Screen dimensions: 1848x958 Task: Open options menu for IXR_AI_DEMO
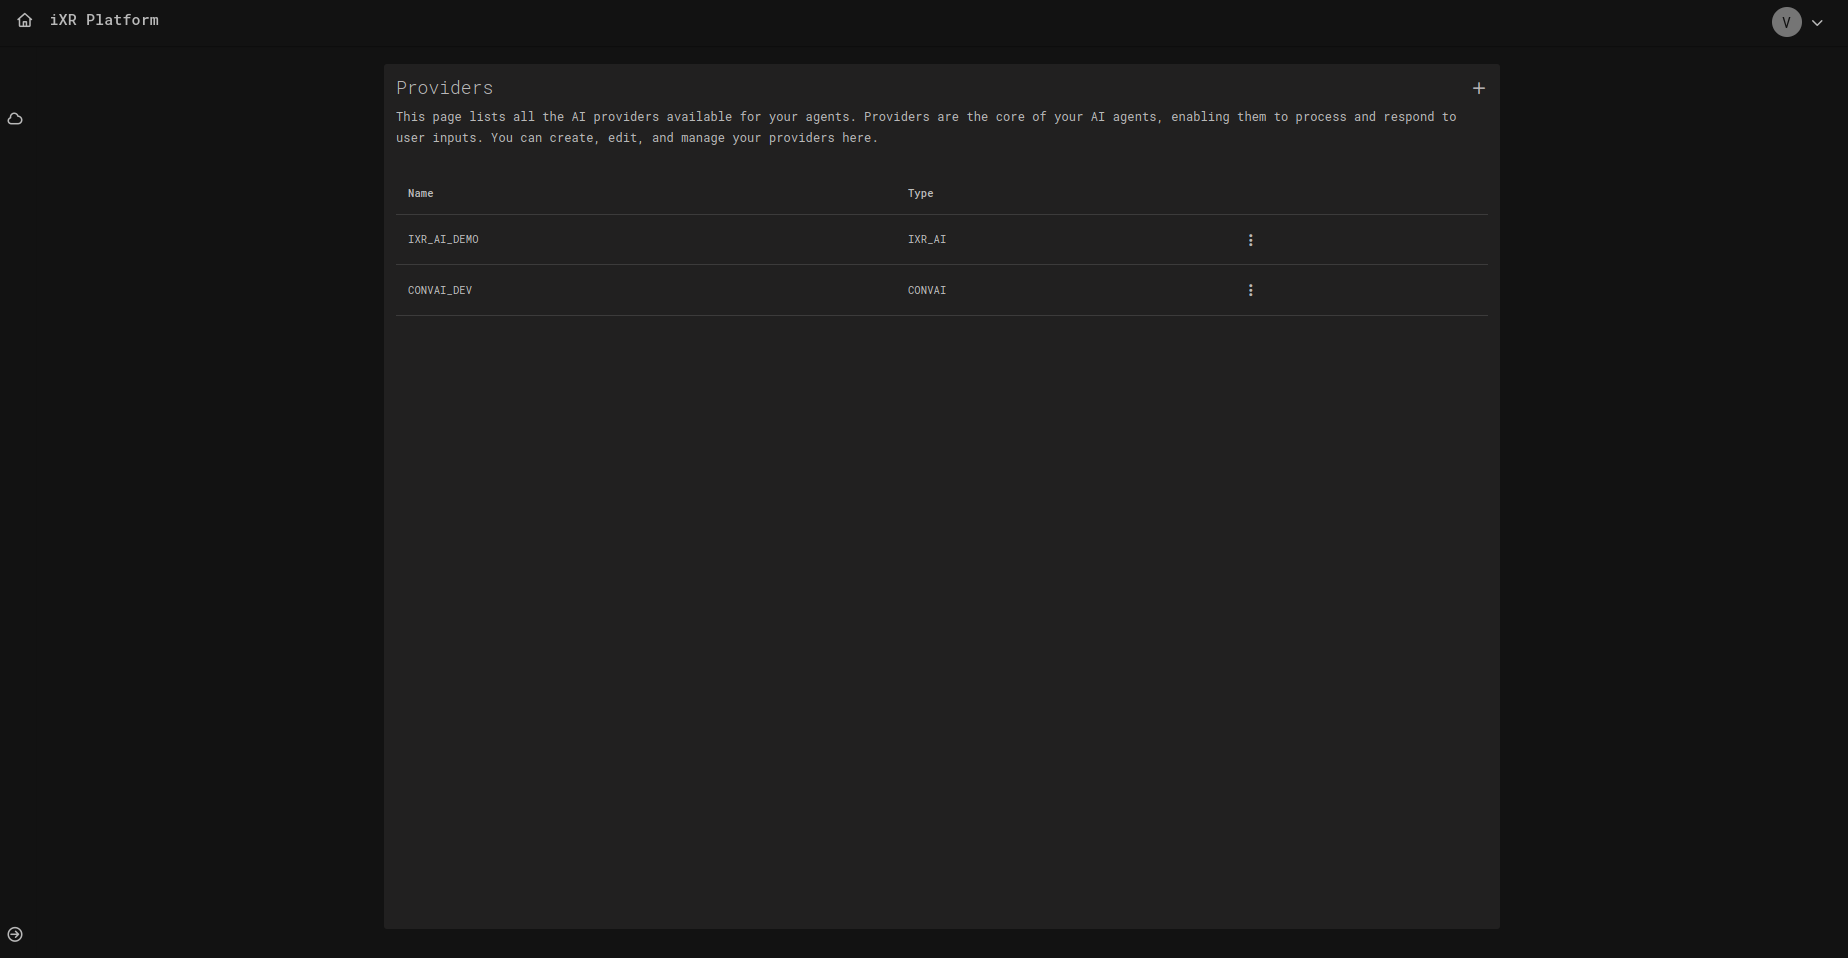[1250, 240]
